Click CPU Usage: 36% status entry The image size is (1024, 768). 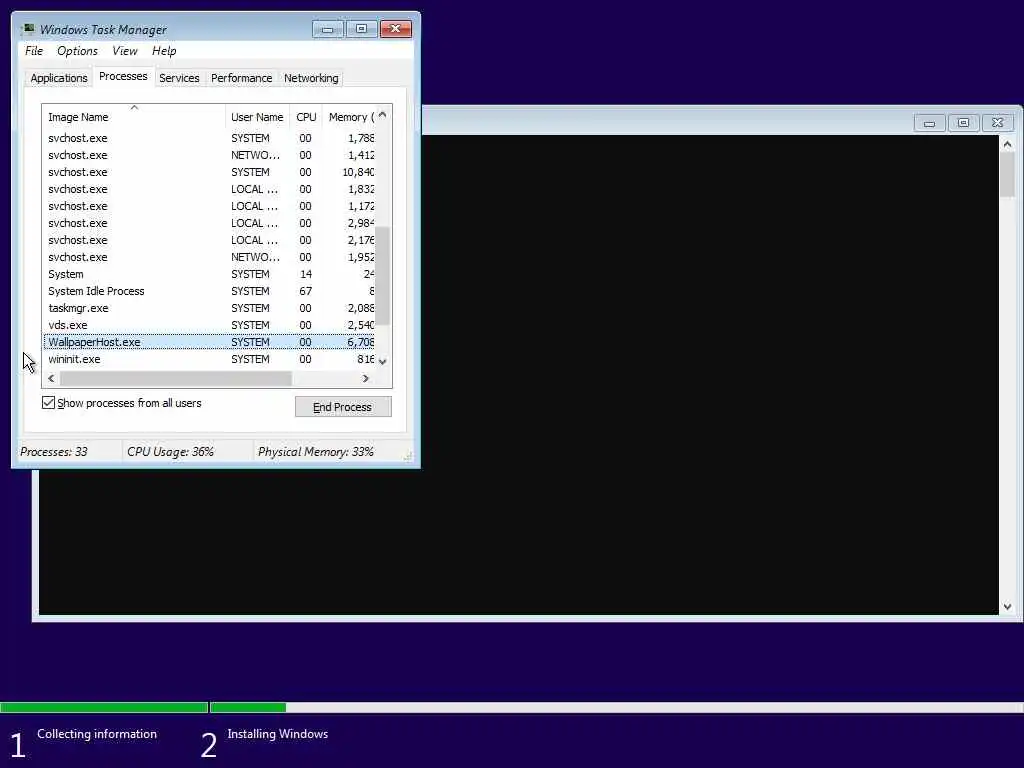170,452
